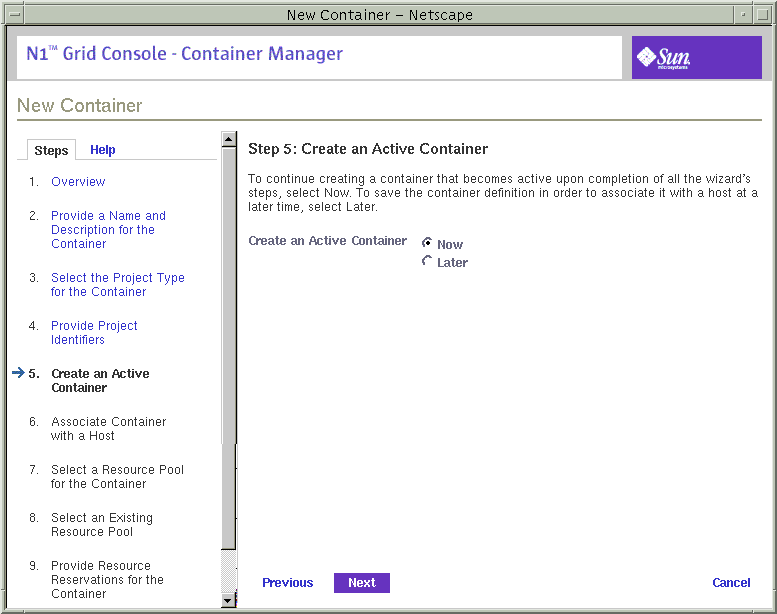The width and height of the screenshot is (777, 614).
Task: Click step 6 Associate Container with a Host
Action: click(x=109, y=429)
